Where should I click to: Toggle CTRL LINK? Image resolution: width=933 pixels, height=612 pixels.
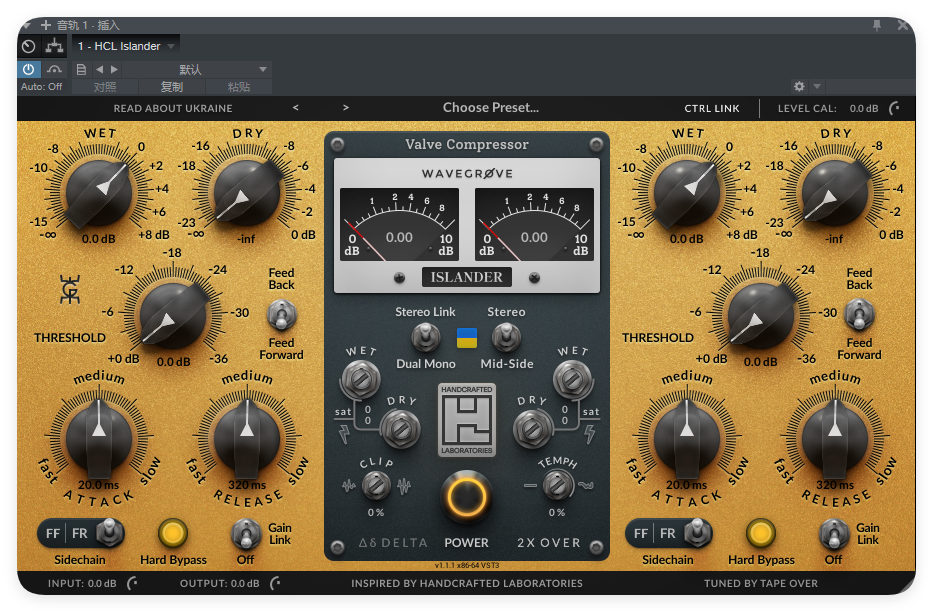pyautogui.click(x=712, y=108)
